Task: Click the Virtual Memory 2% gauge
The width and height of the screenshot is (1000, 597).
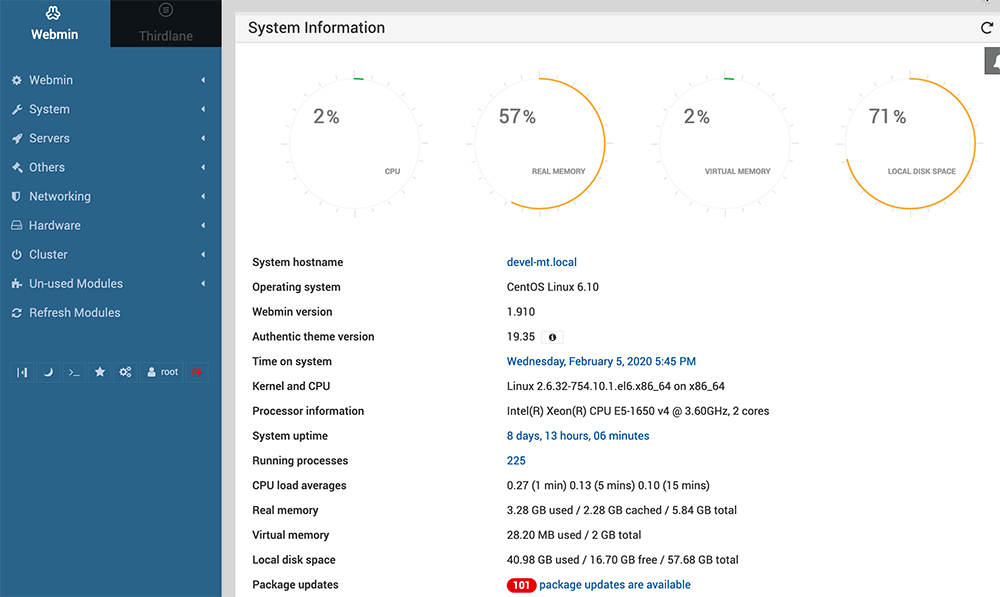Action: click(x=725, y=144)
